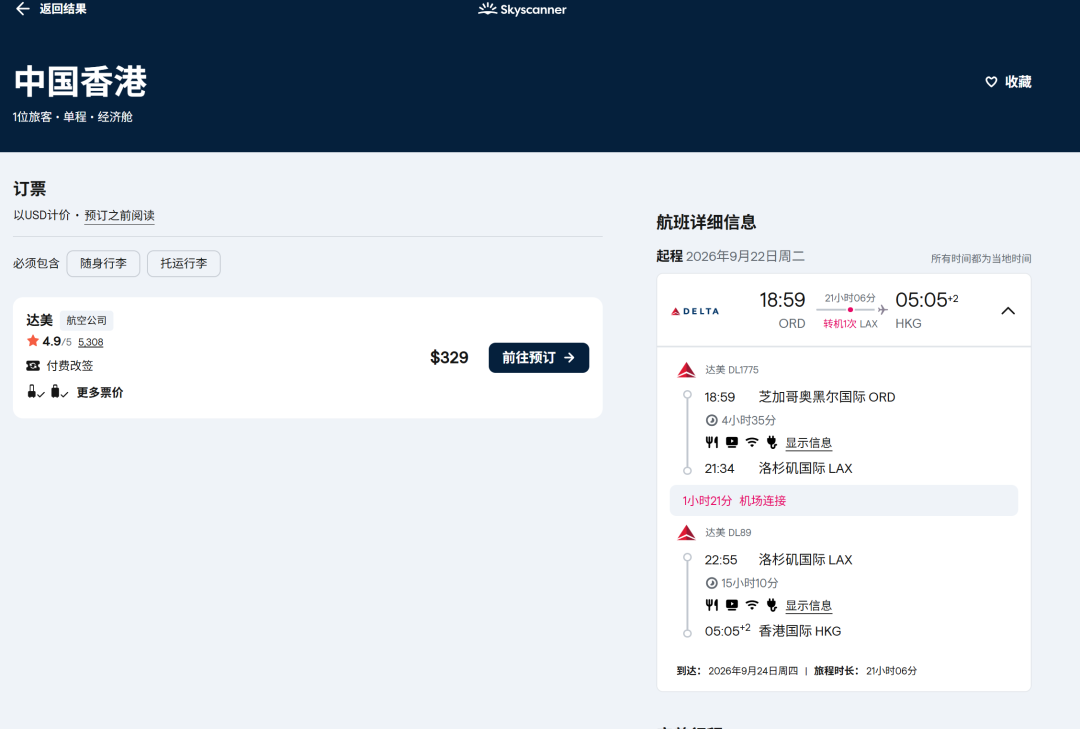Screen dimensions: 1080x729
Task: Collapse the flight details chevron
Action: click(x=1008, y=311)
